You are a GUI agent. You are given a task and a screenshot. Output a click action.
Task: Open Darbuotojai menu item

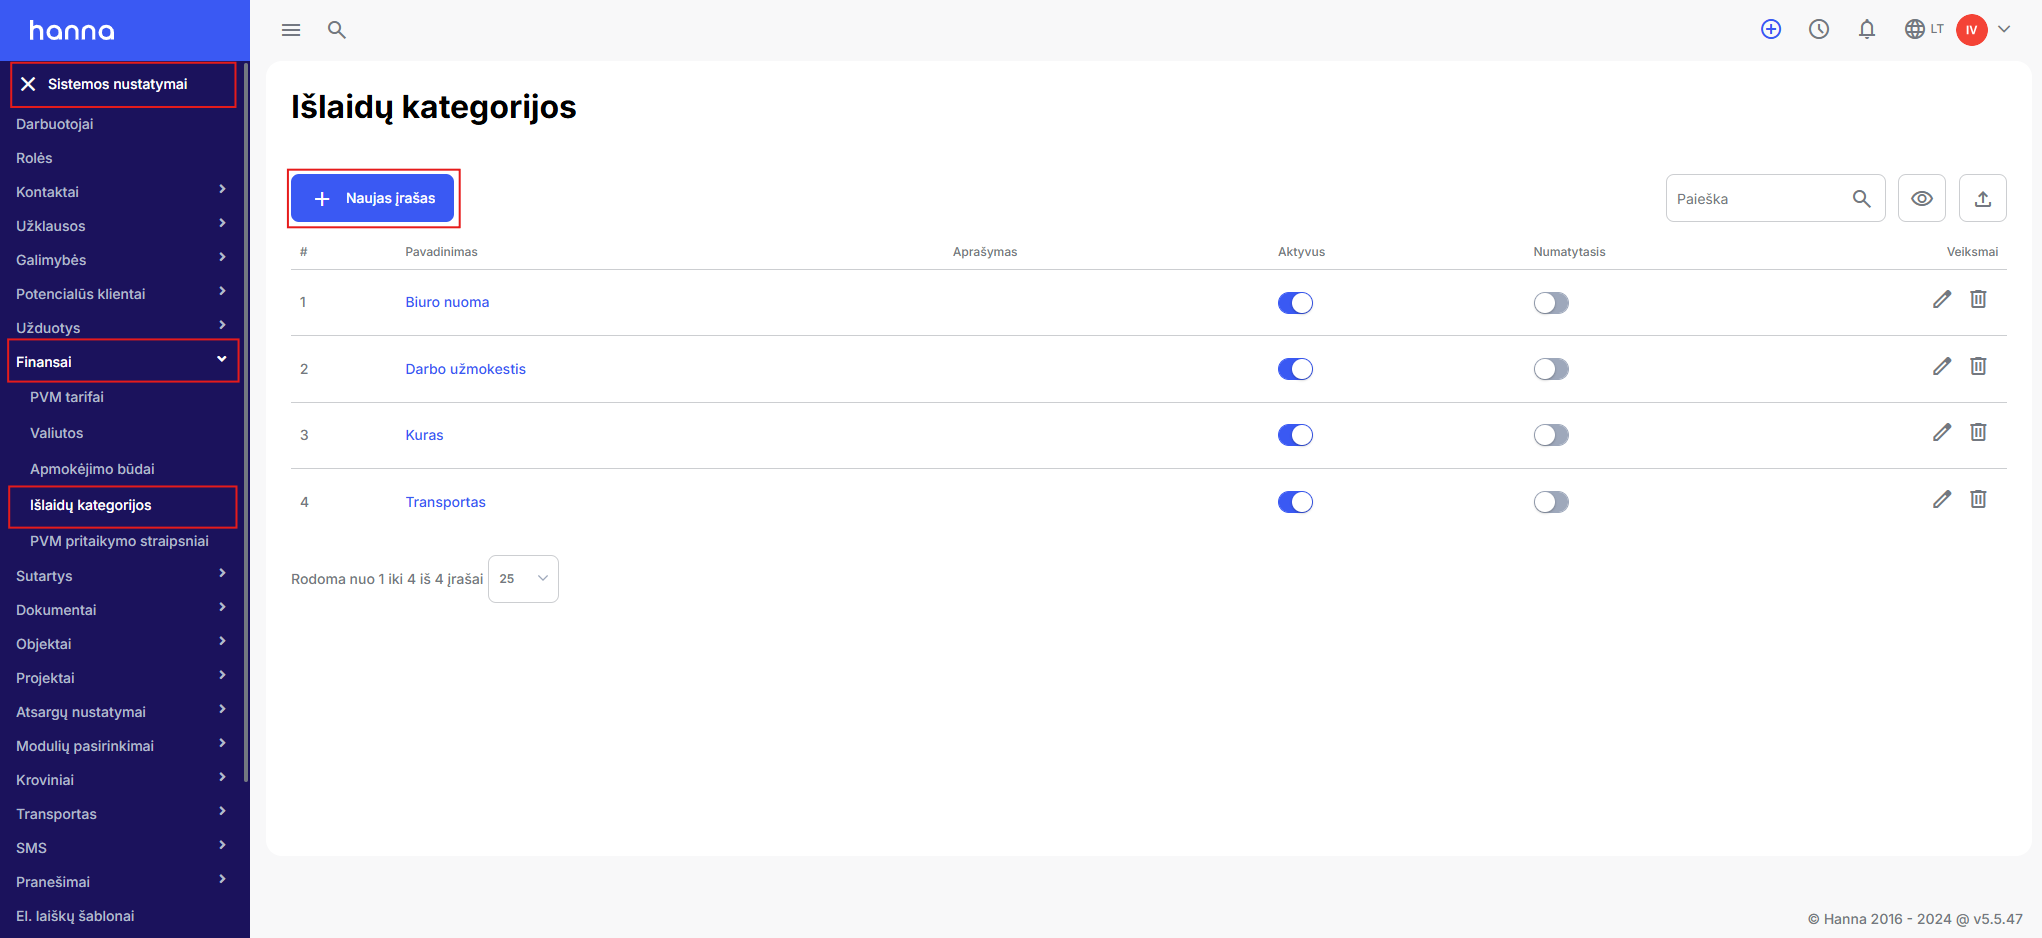55,124
